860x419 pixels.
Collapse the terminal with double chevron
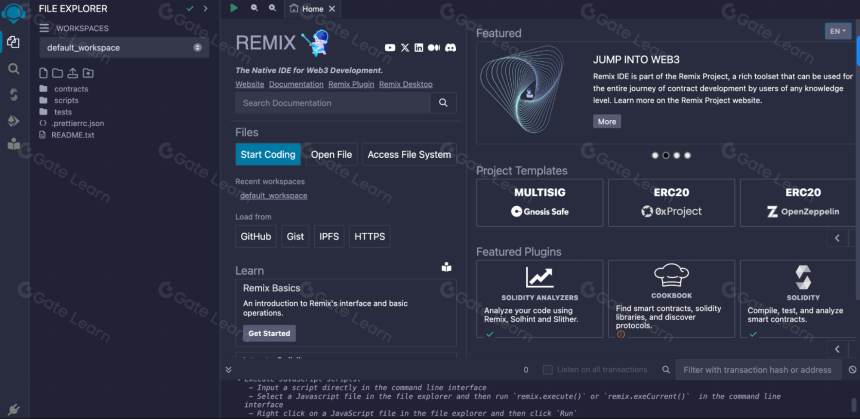(229, 370)
